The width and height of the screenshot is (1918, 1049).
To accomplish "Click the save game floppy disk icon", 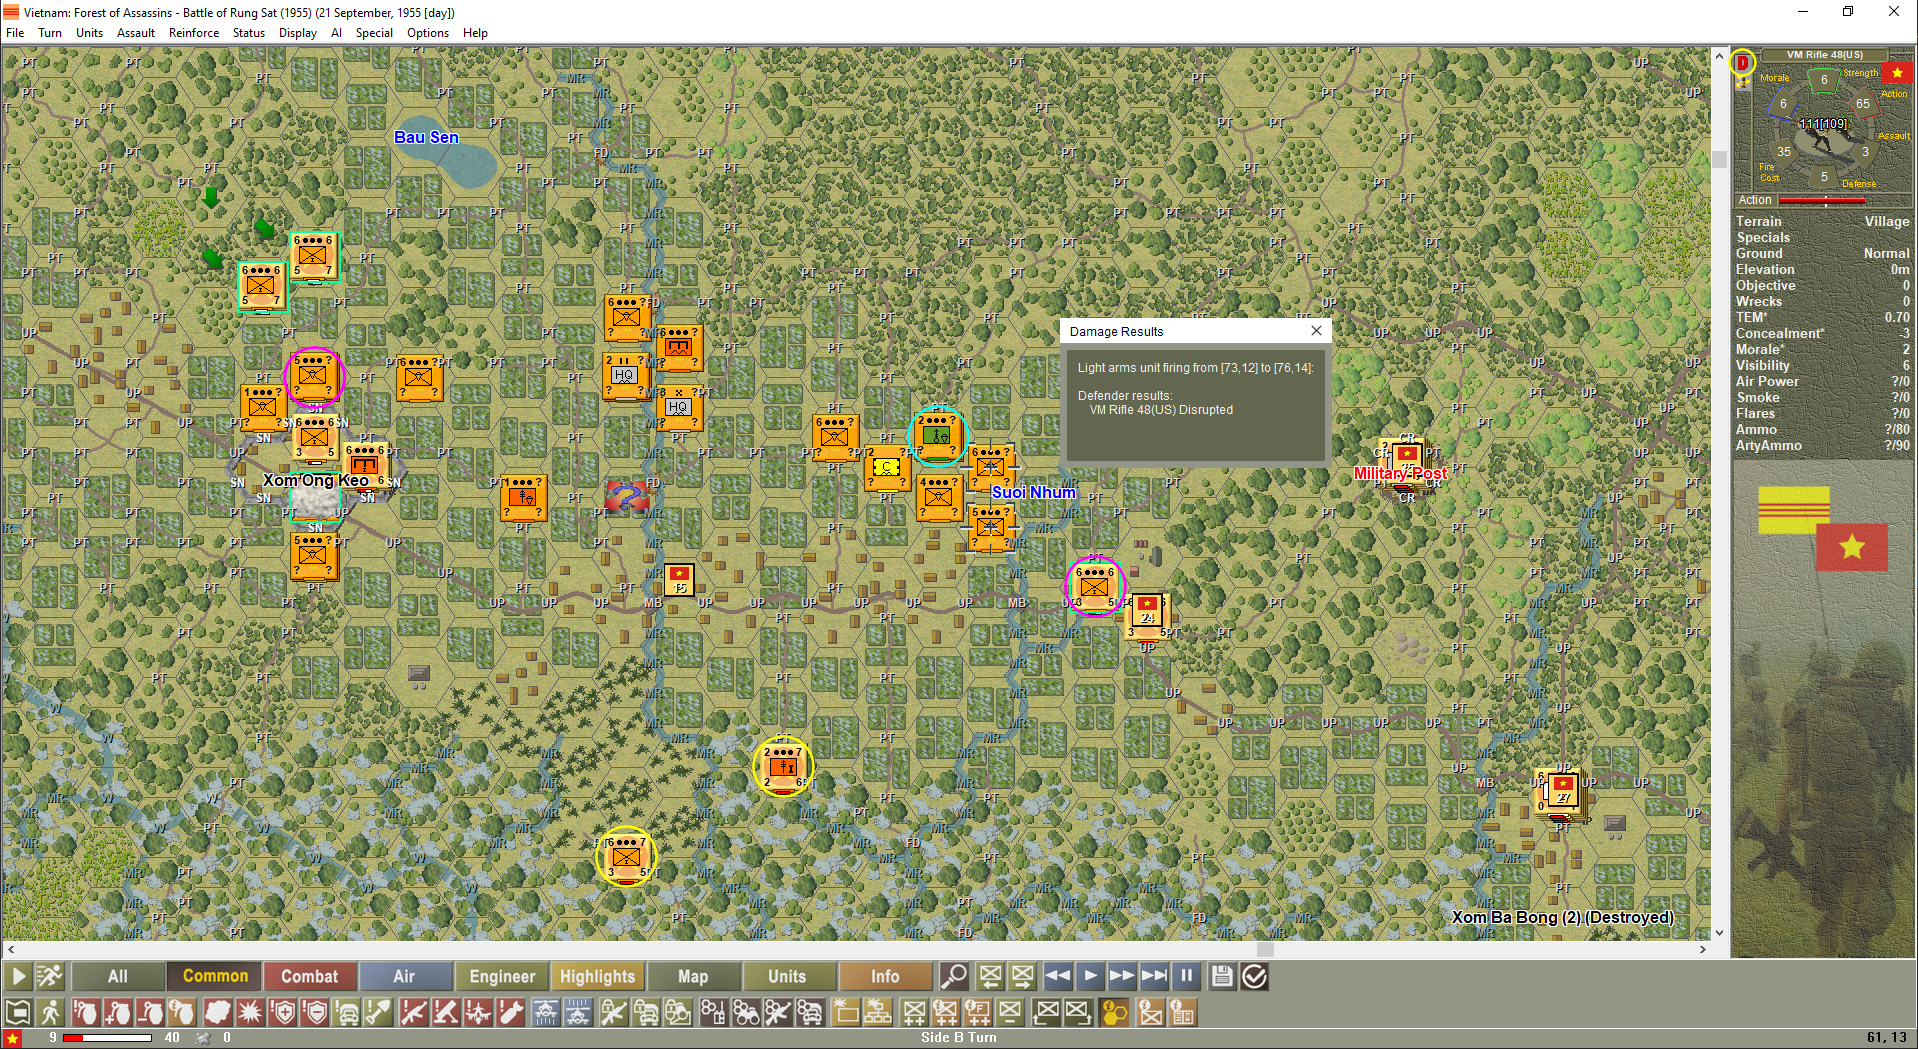I will (x=1221, y=976).
